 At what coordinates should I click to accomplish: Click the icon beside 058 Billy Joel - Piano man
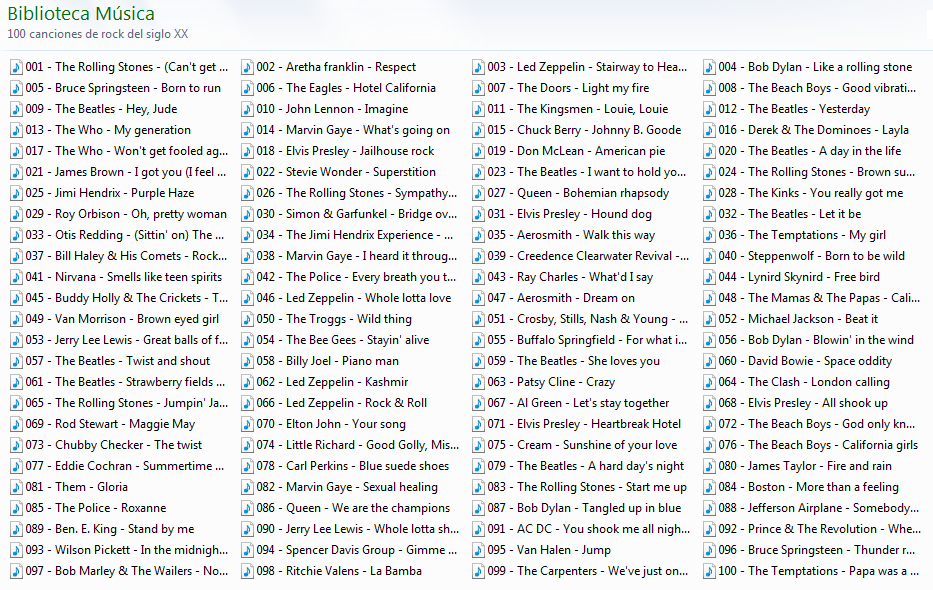click(x=248, y=362)
